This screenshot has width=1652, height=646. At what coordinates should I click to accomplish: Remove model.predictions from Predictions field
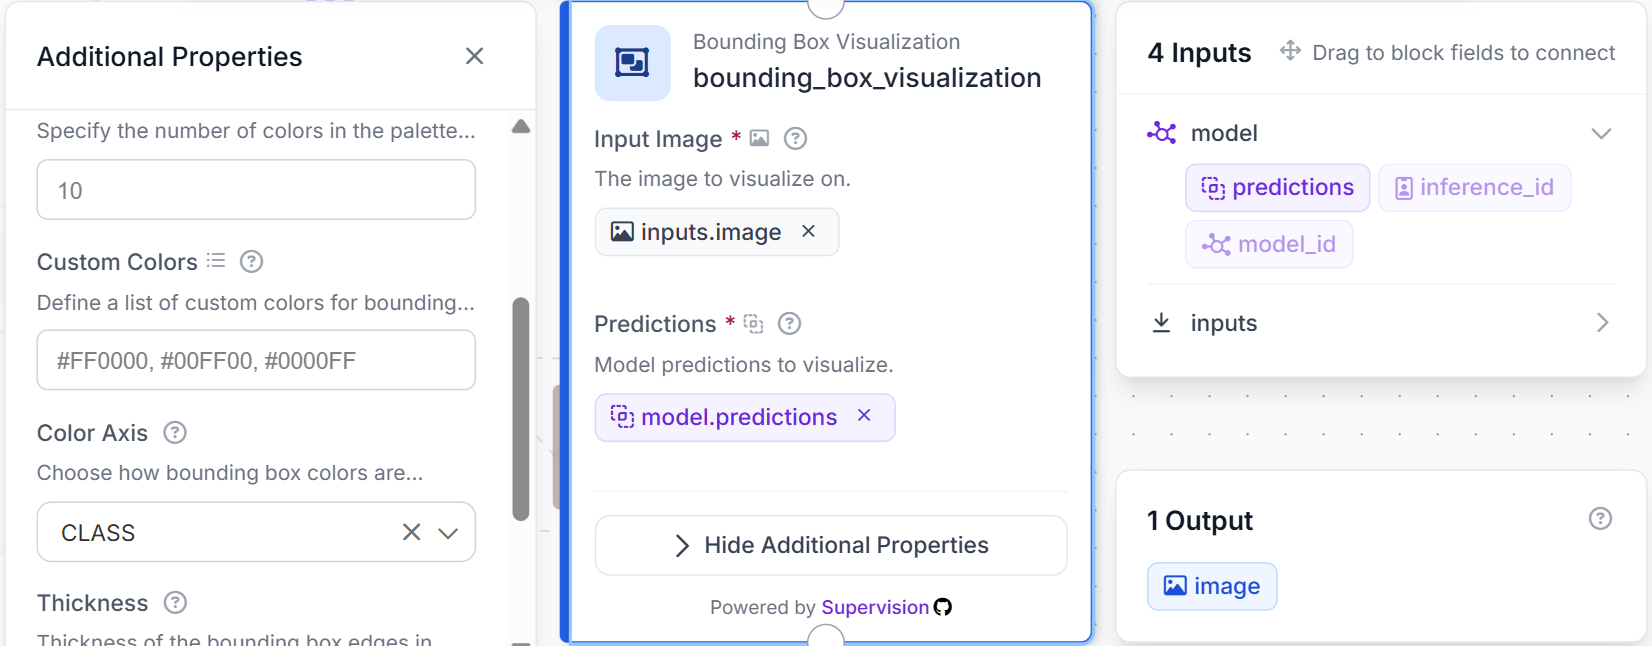click(x=864, y=416)
